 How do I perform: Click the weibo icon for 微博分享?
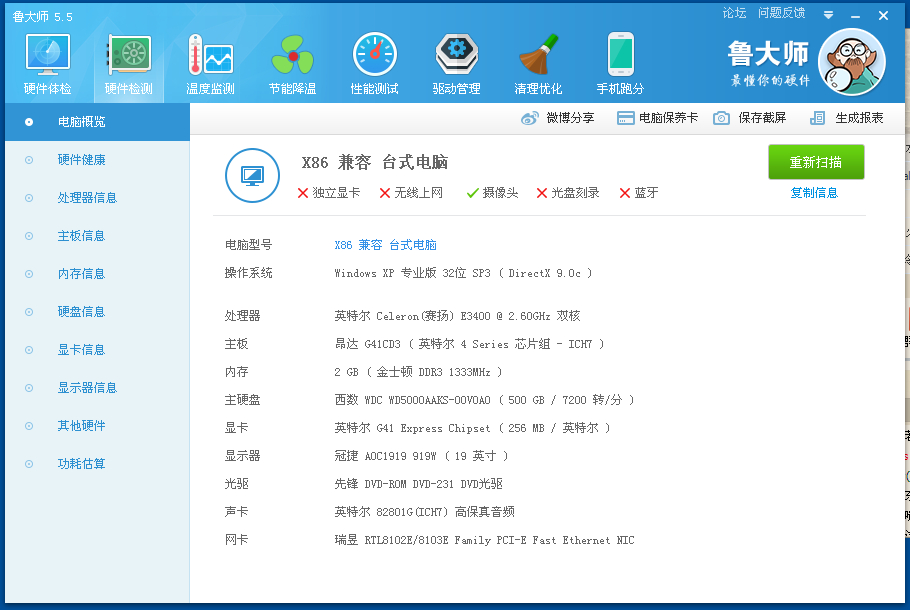pyautogui.click(x=530, y=118)
